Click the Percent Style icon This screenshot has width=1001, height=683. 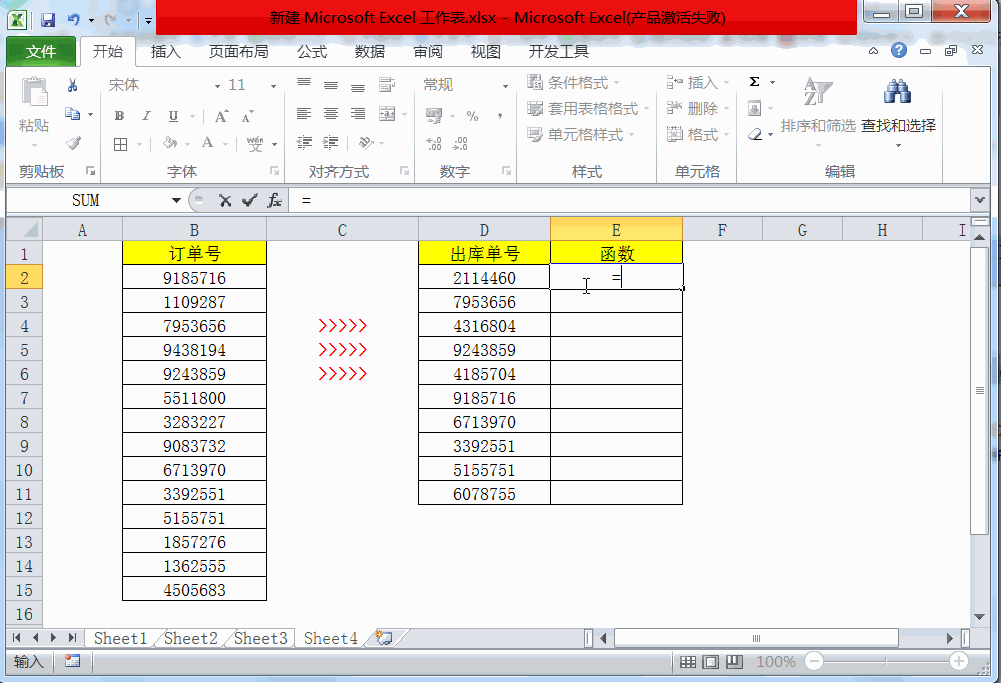pos(472,116)
